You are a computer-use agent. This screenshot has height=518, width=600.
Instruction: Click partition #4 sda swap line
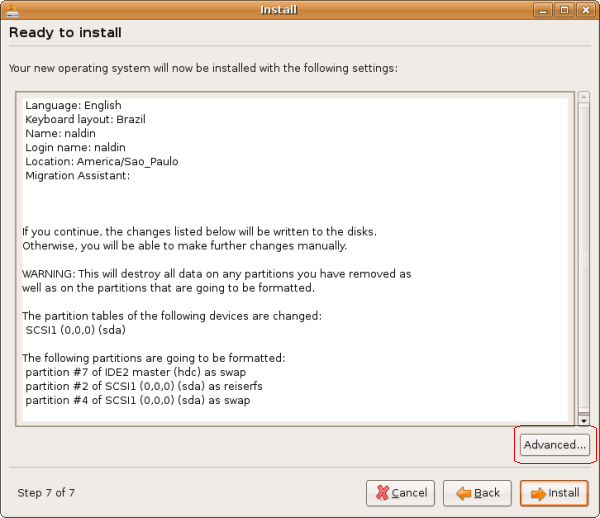pos(138,400)
